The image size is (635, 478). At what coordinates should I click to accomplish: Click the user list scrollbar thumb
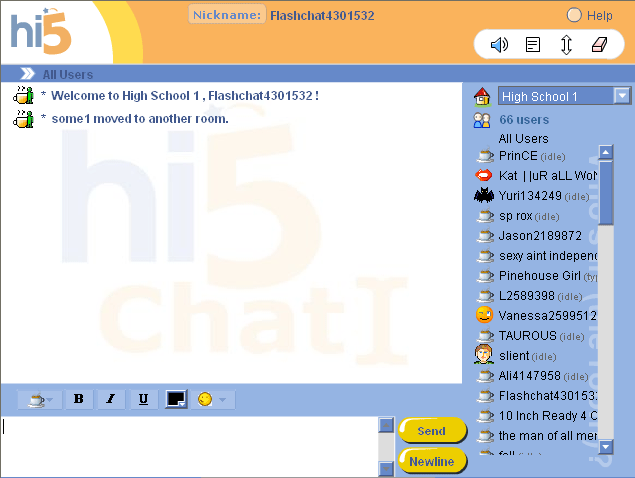tap(605, 192)
